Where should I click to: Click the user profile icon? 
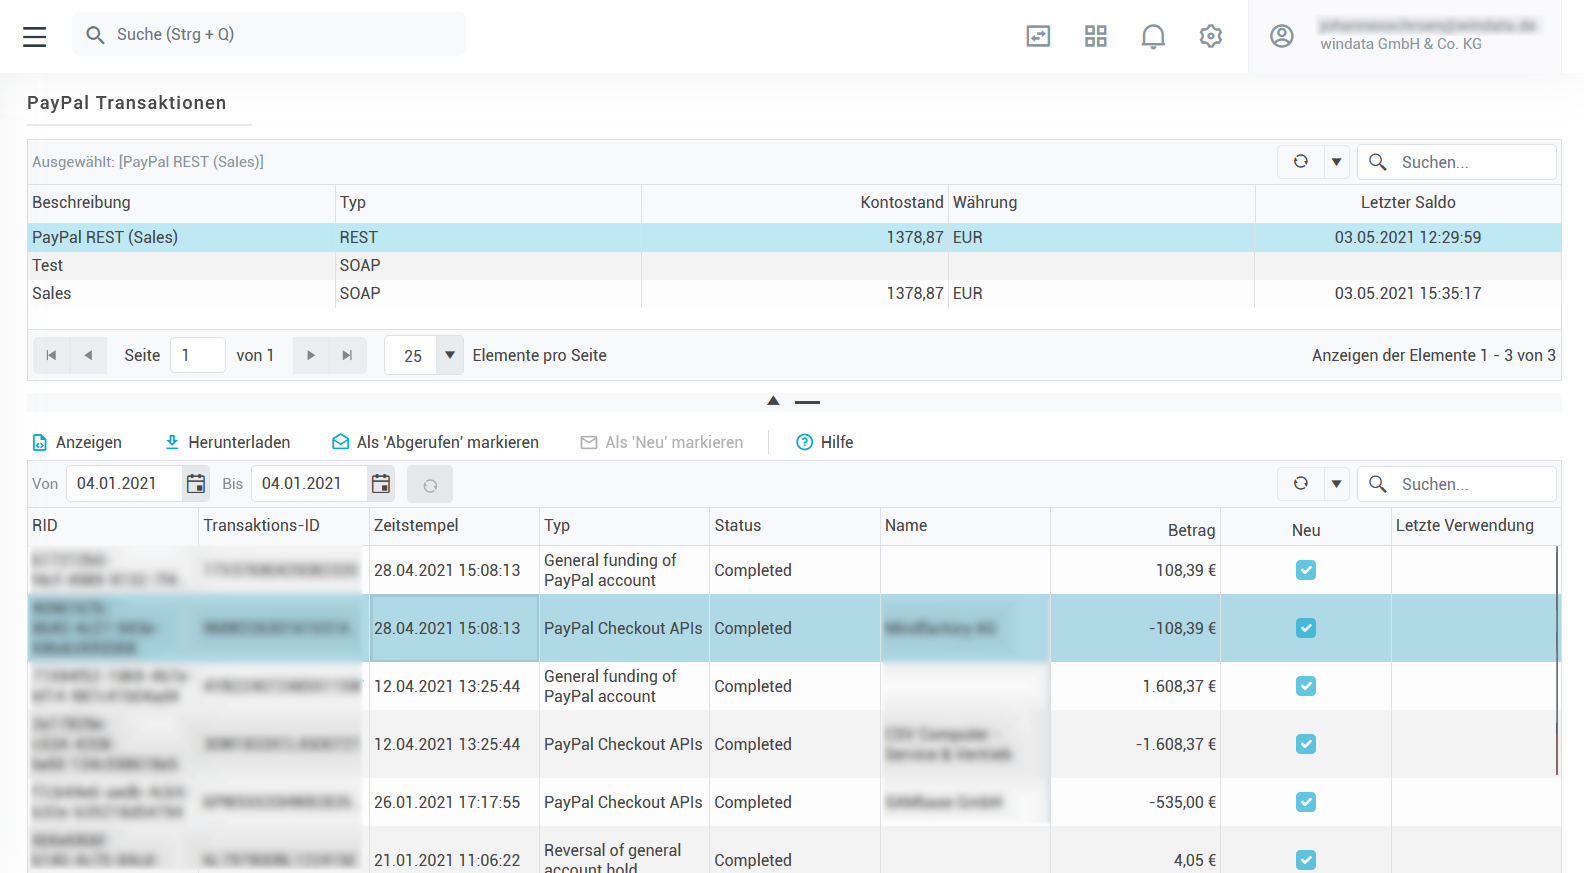point(1281,37)
